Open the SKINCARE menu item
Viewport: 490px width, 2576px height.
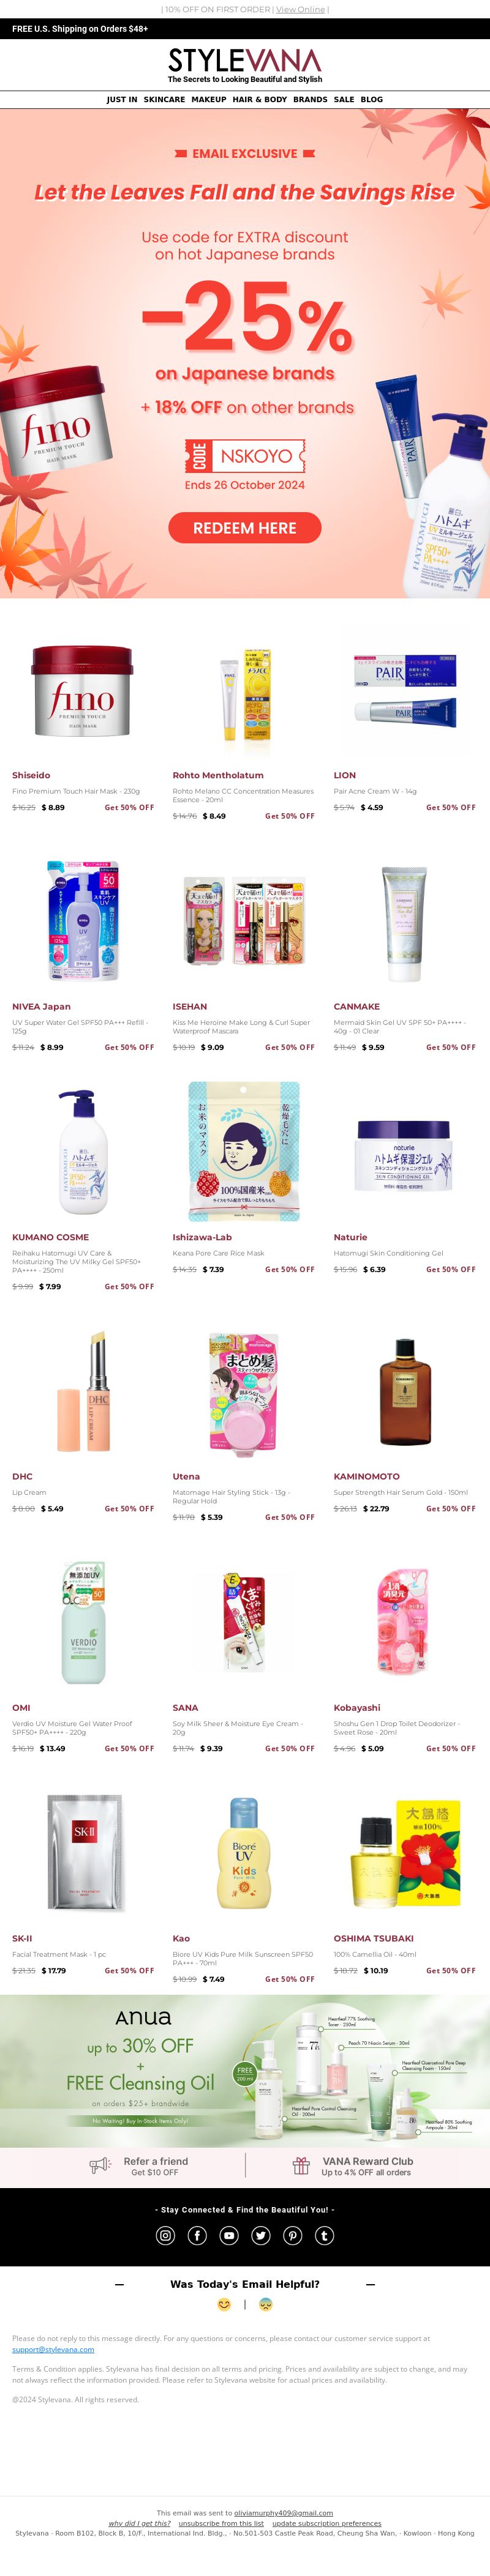click(x=164, y=100)
